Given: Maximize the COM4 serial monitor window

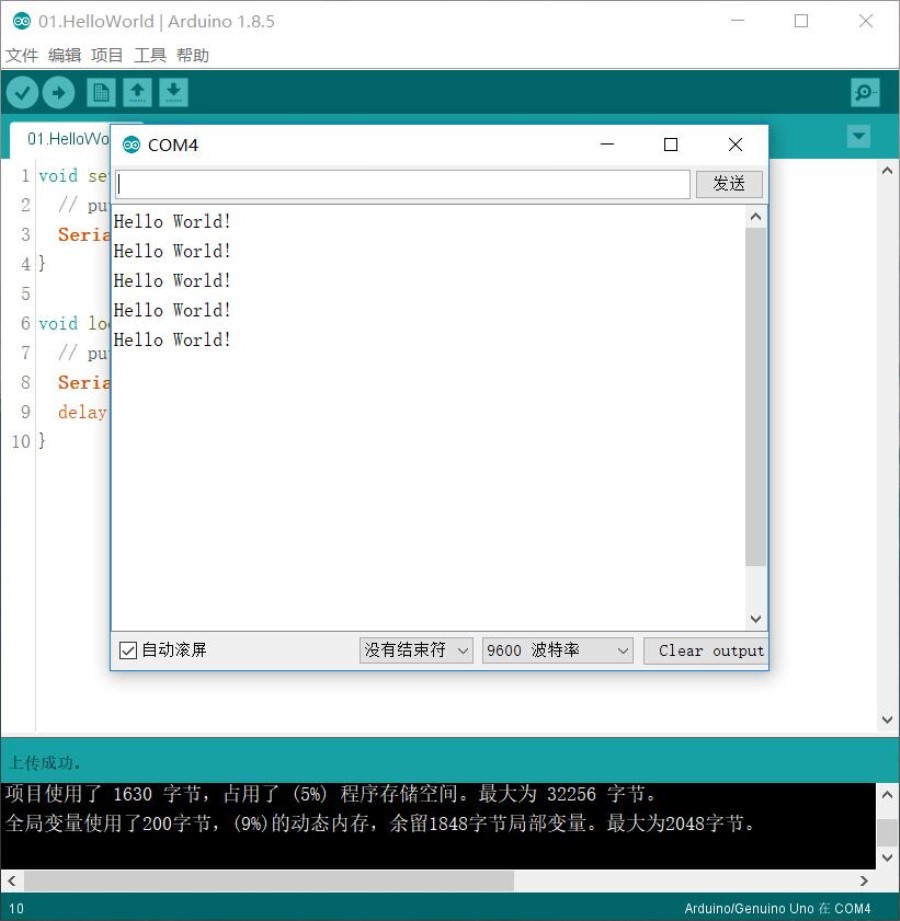Looking at the screenshot, I should click(x=671, y=144).
